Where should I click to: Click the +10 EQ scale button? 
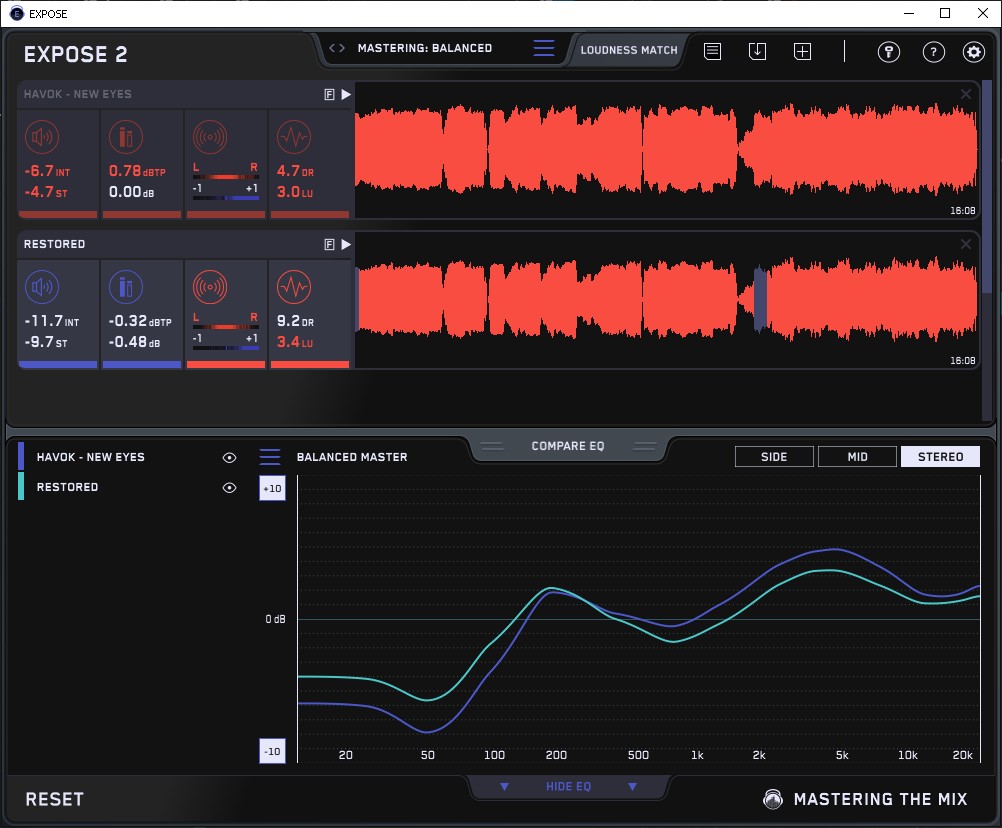(x=272, y=488)
